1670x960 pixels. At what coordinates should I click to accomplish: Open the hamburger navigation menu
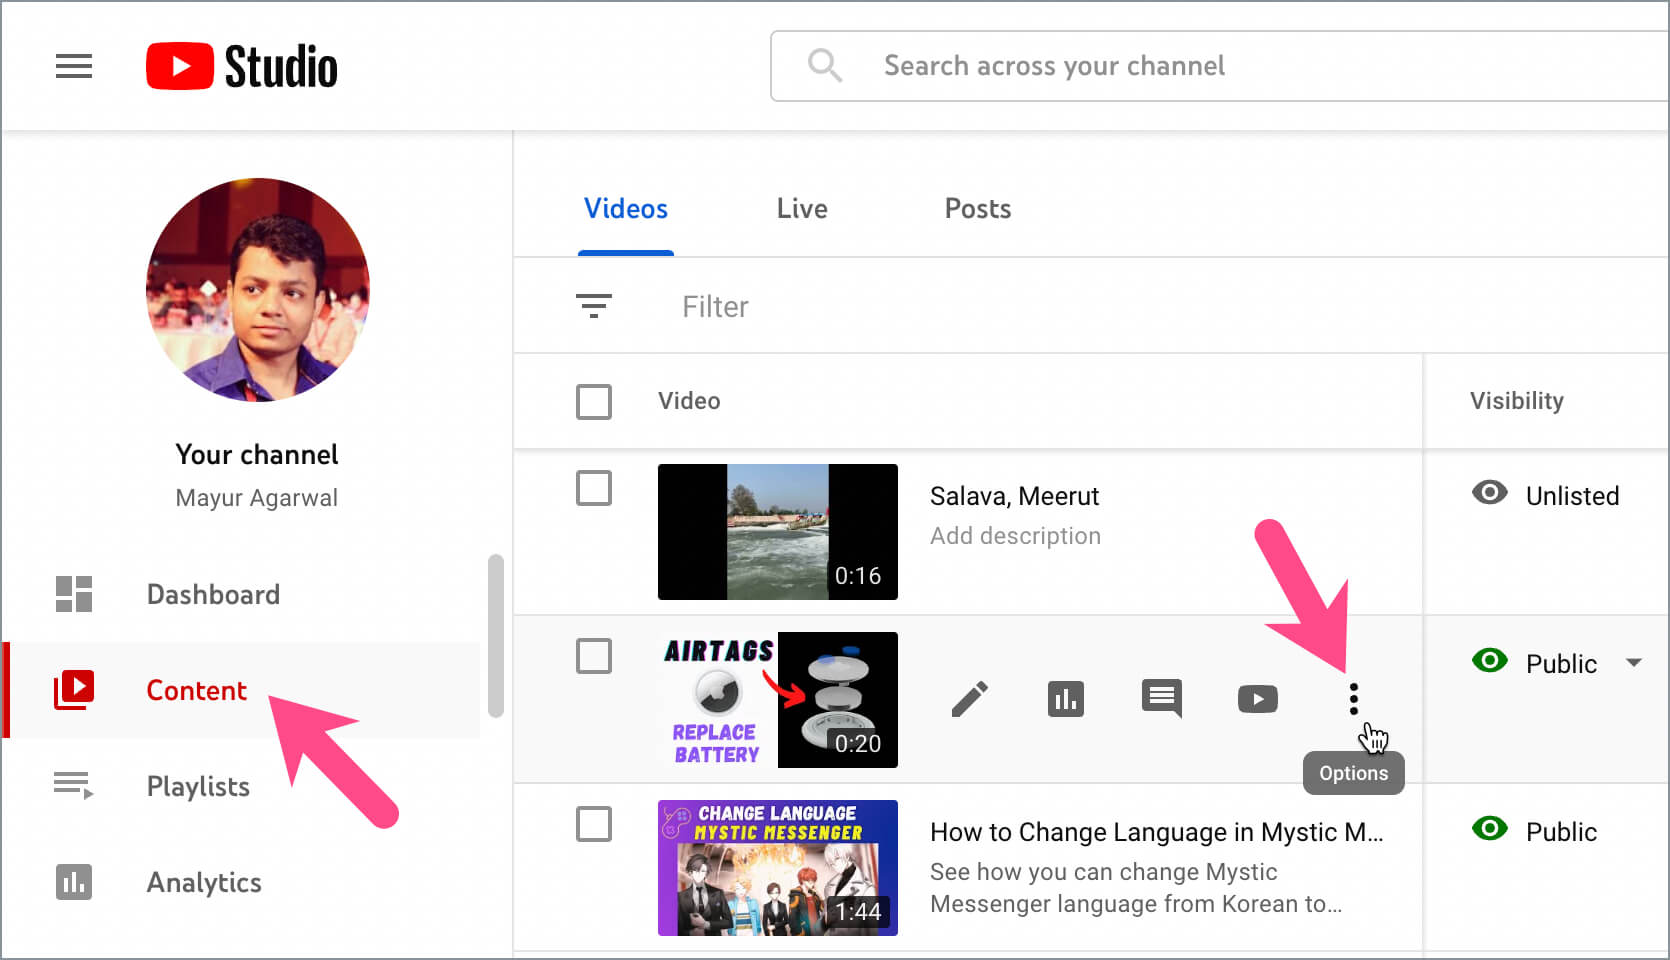pyautogui.click(x=73, y=67)
